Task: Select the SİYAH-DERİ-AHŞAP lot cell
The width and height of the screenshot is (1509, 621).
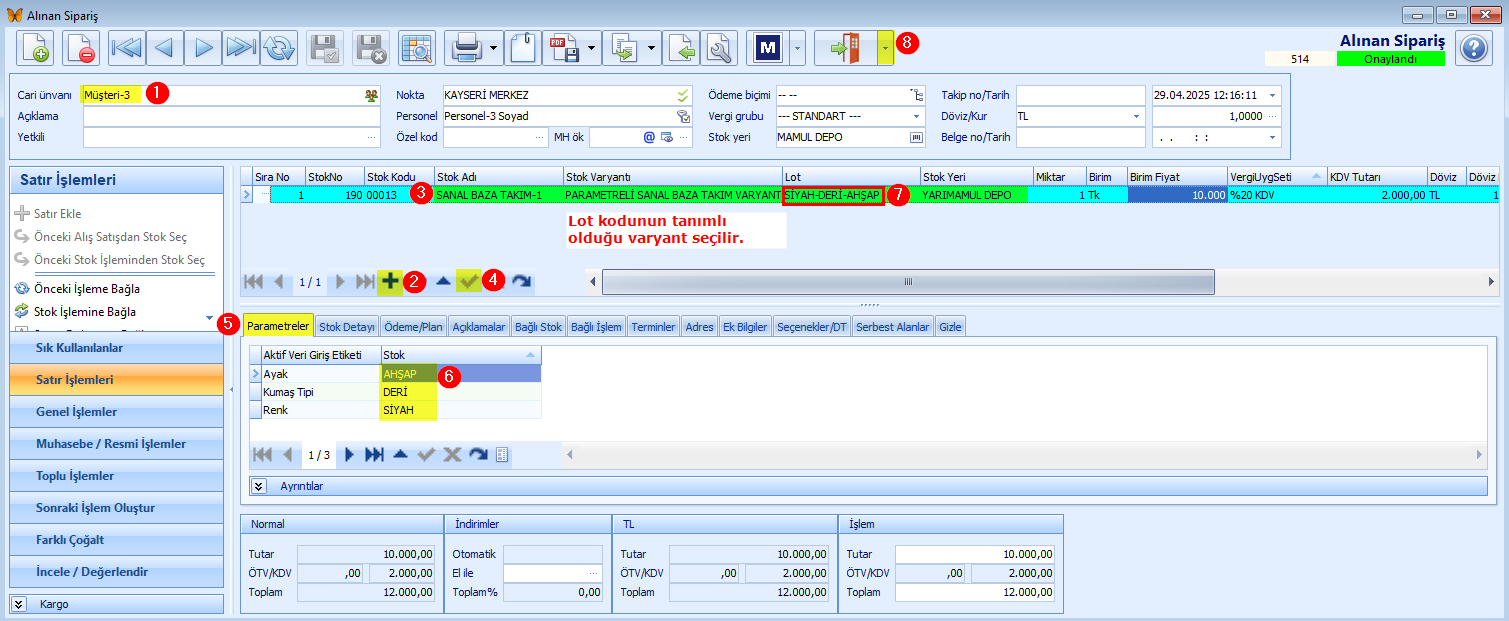Action: click(833, 195)
